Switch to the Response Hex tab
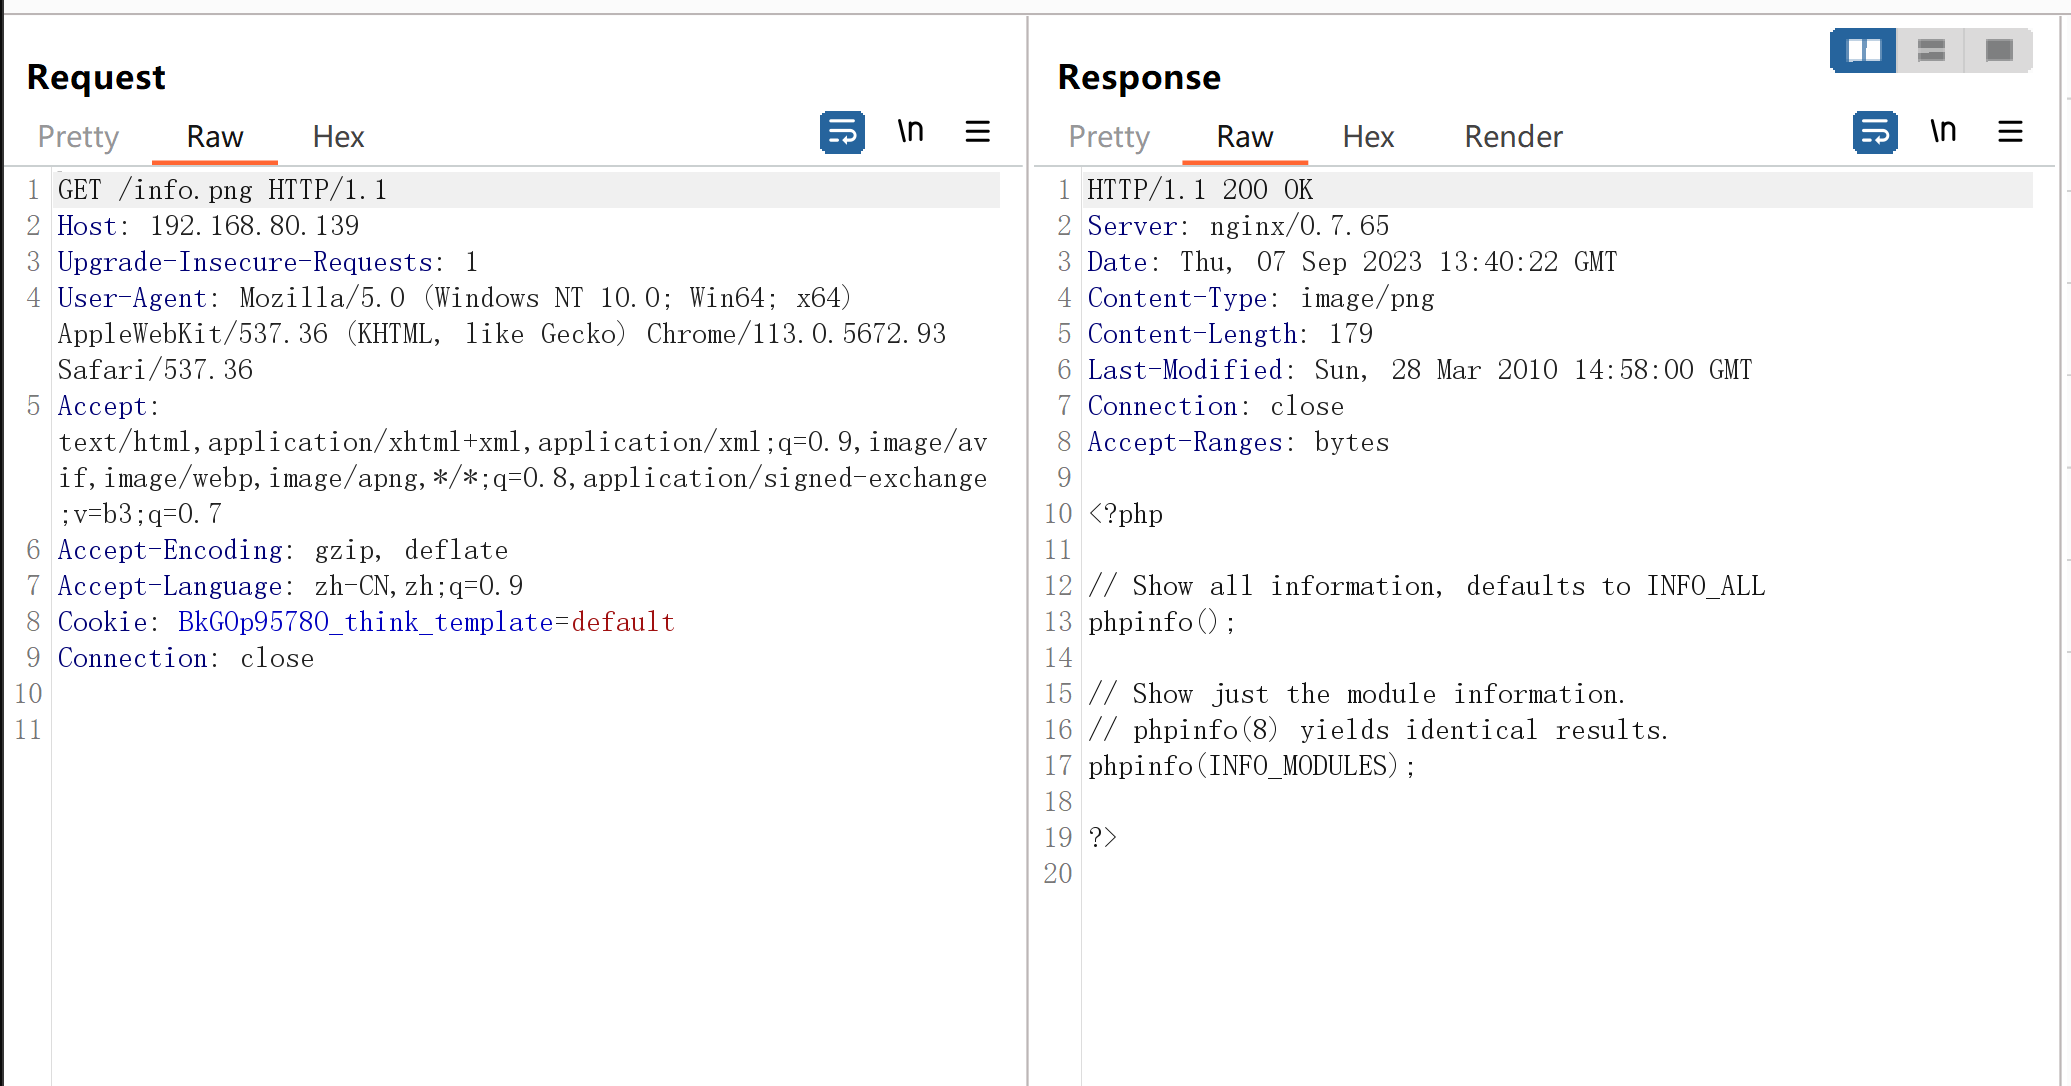 (x=1368, y=136)
